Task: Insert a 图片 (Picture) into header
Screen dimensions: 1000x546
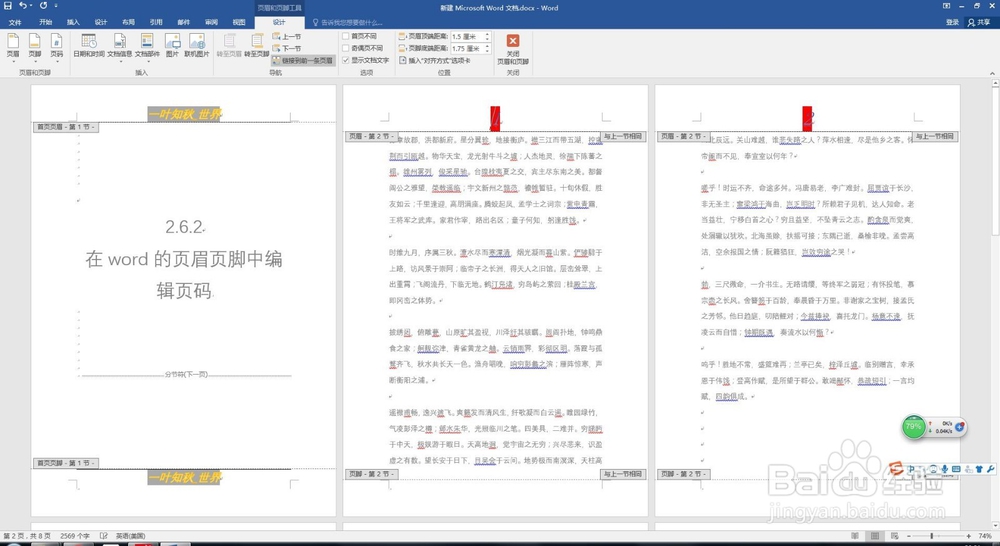Action: click(x=172, y=46)
